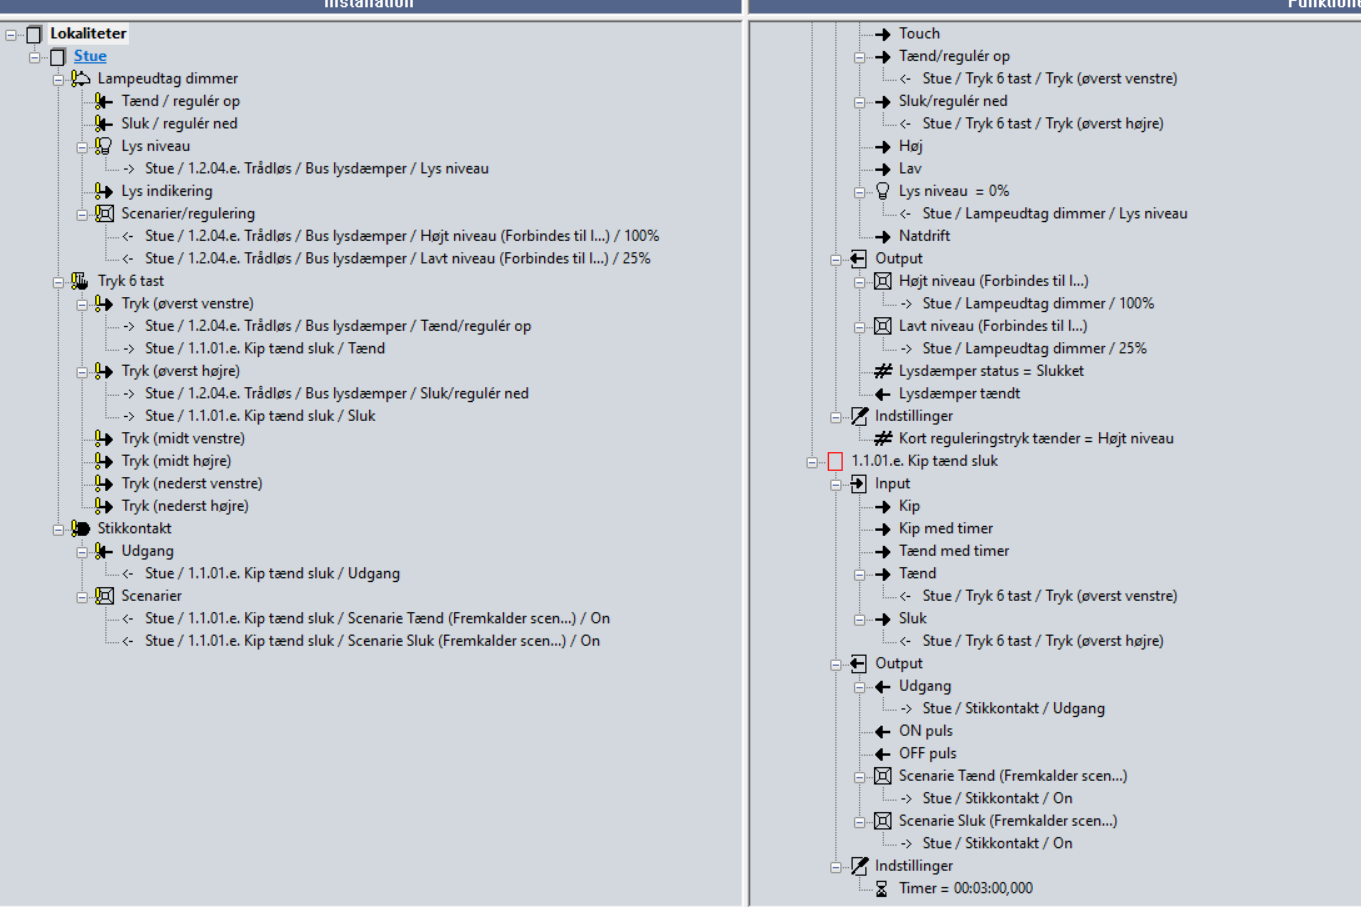Select Timer = 00:03:00,000 setting
This screenshot has width=1361, height=907.
965,888
